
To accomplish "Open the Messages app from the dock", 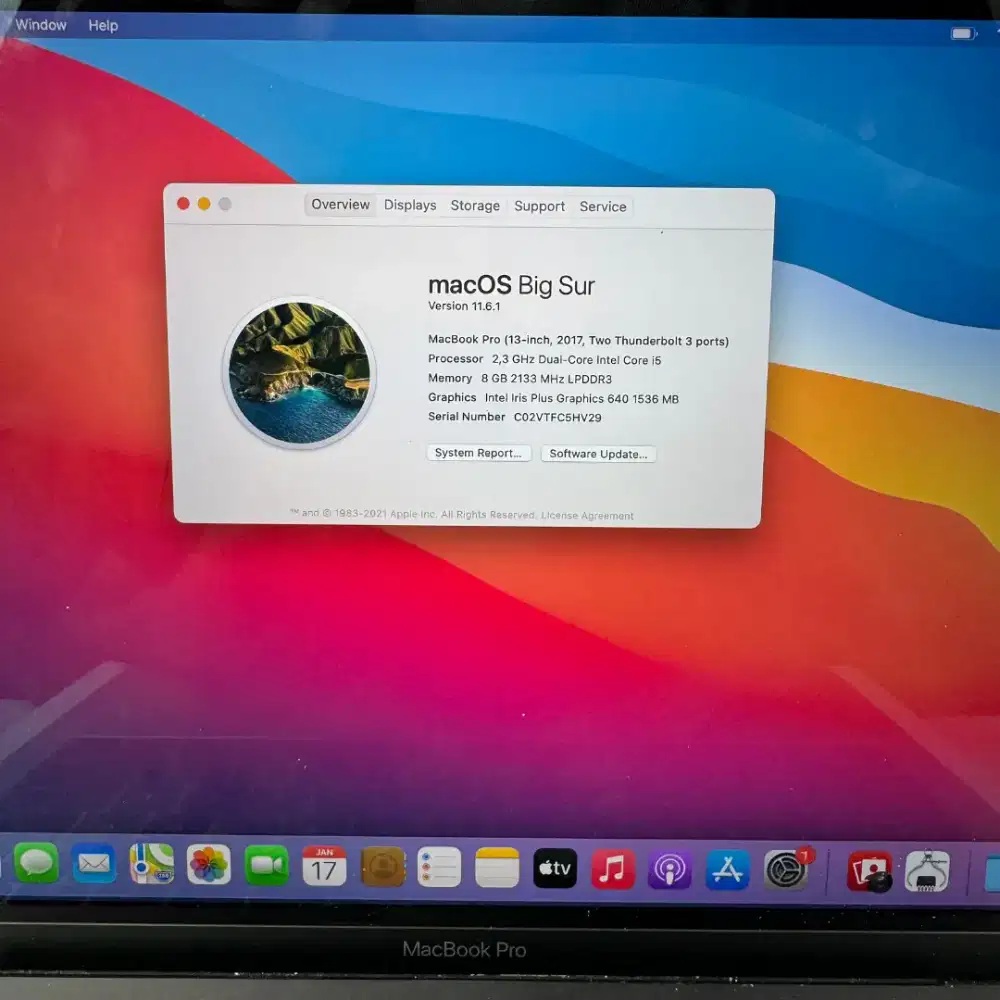I will click(x=37, y=866).
